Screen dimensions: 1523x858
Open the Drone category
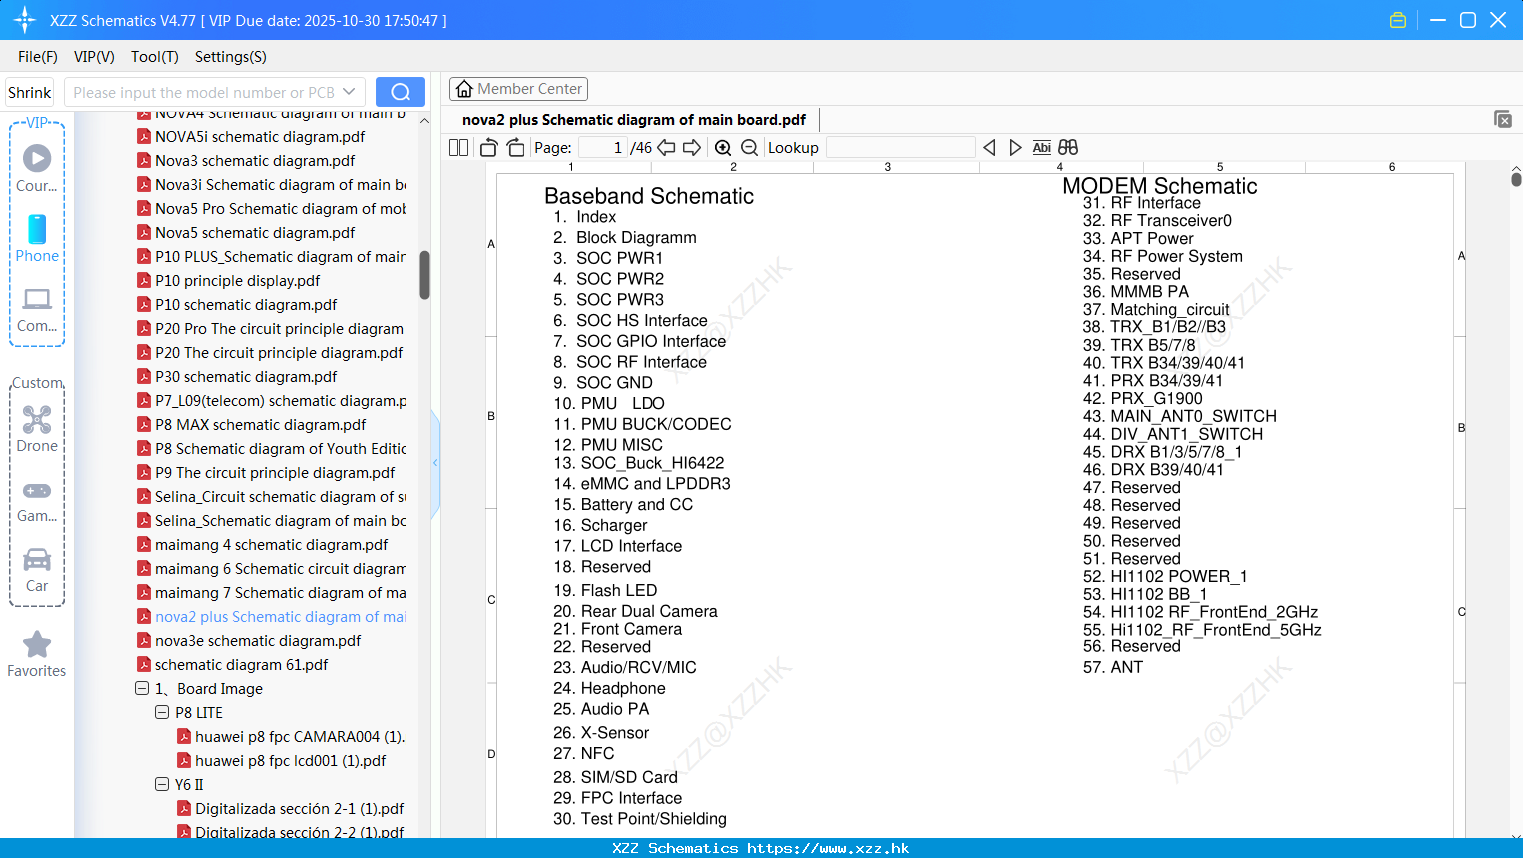coord(37,429)
